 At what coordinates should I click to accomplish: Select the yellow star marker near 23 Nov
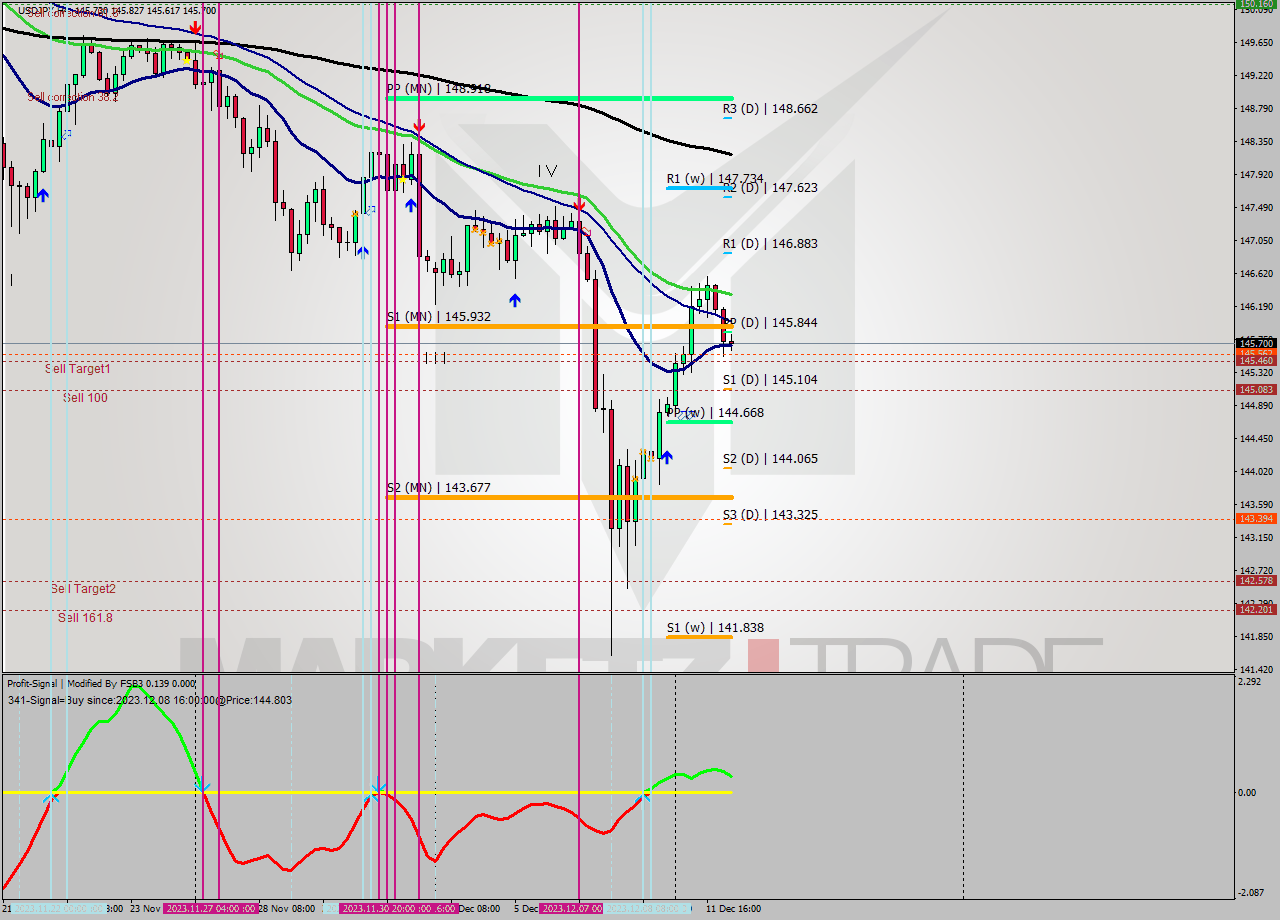pos(186,60)
